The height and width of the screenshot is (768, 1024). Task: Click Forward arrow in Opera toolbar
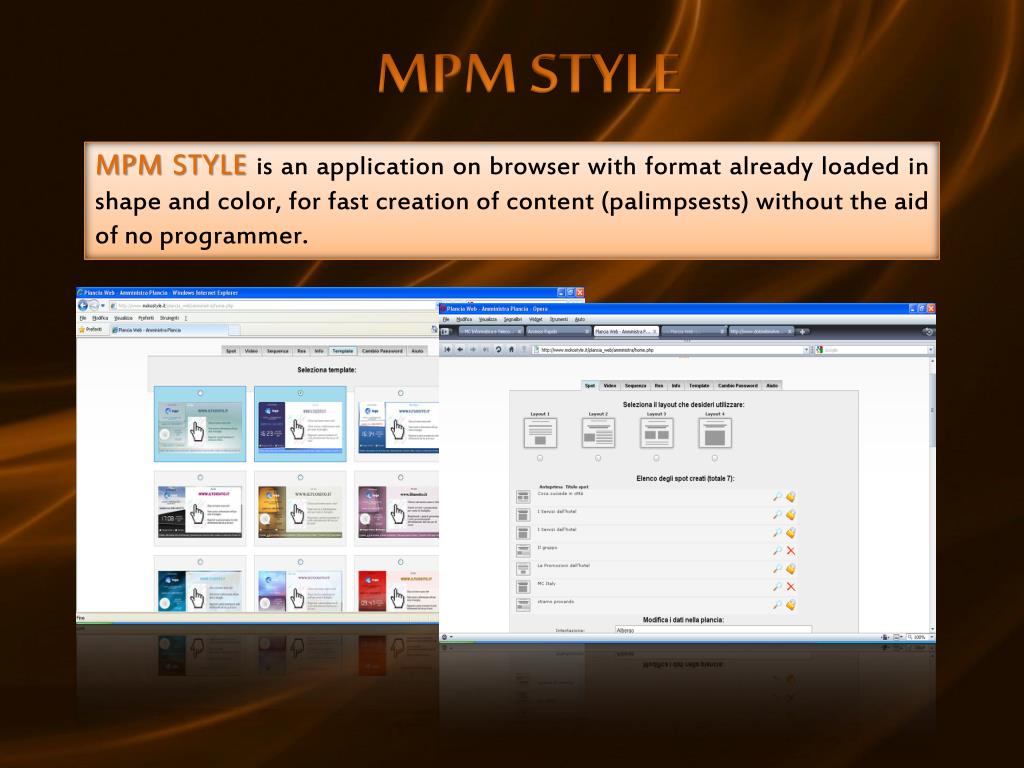(x=473, y=349)
